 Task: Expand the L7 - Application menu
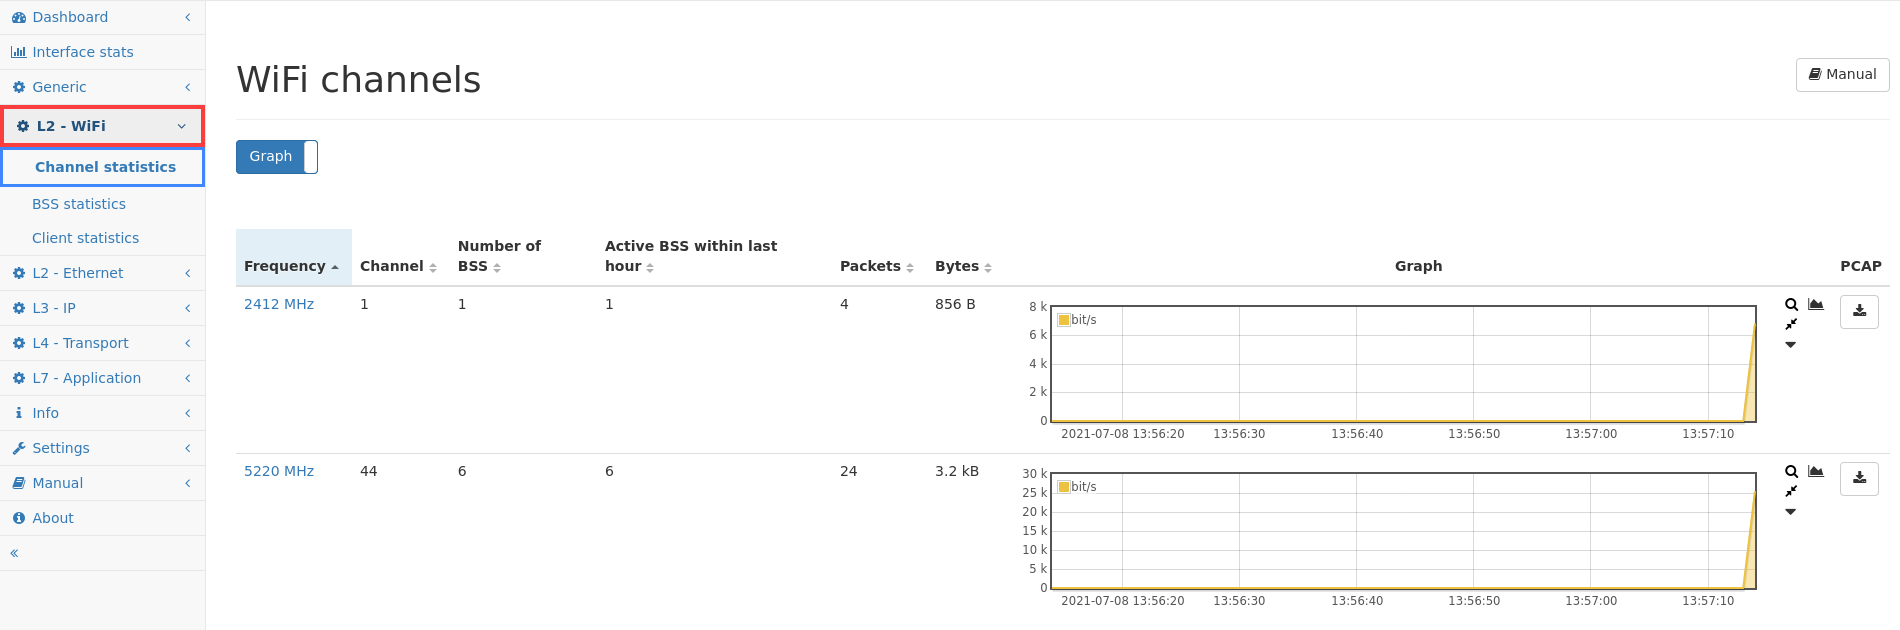(103, 378)
